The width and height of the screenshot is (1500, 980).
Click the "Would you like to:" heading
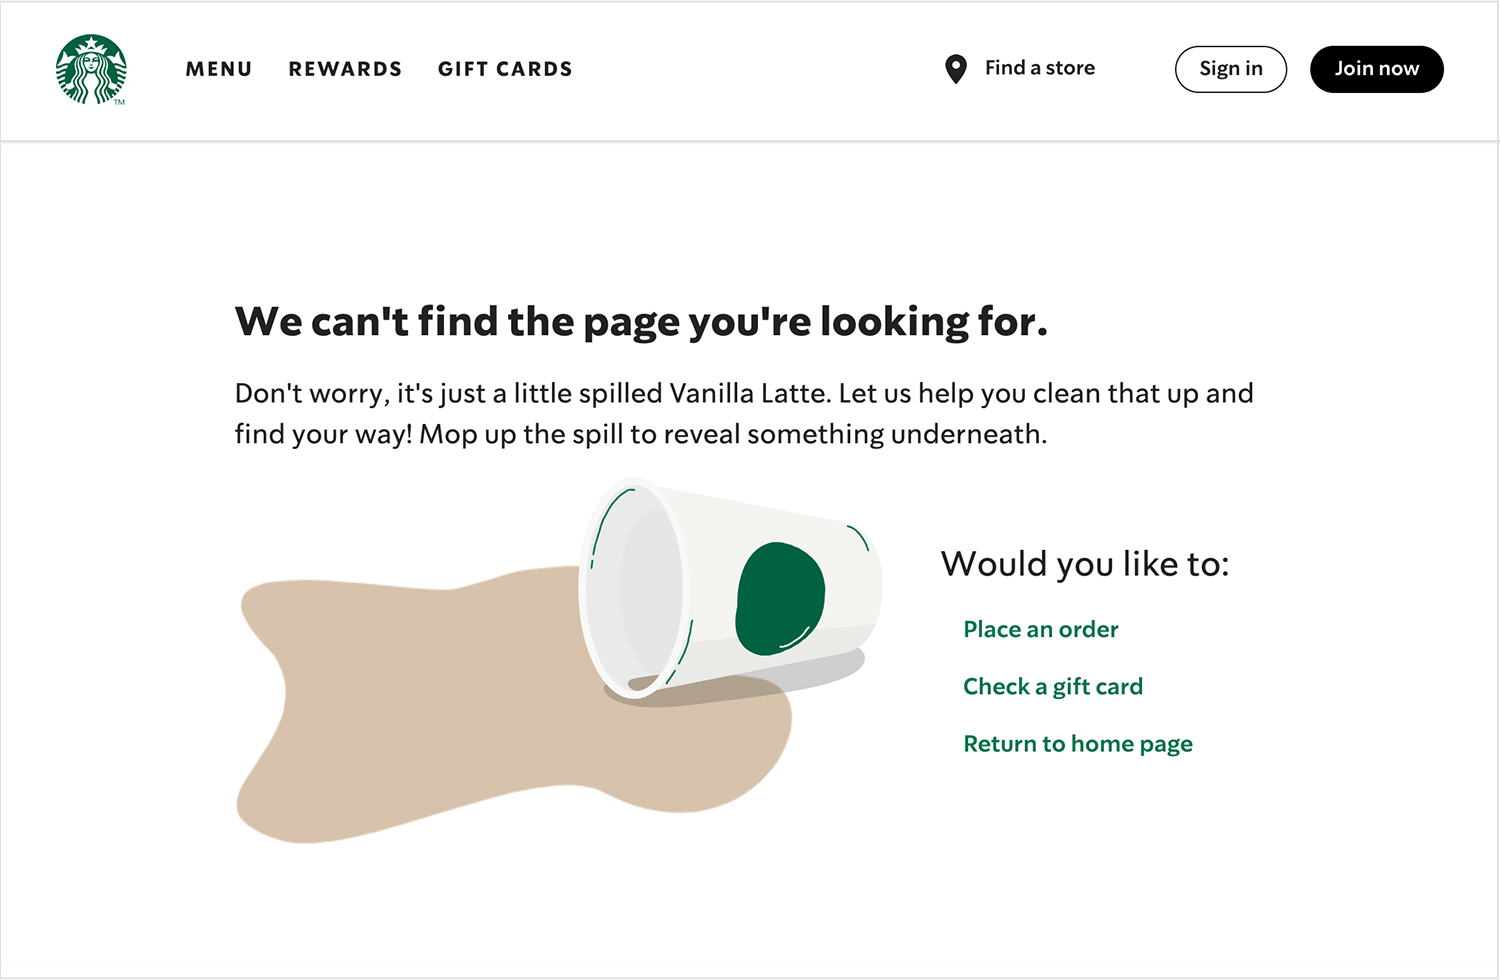[x=1084, y=564]
